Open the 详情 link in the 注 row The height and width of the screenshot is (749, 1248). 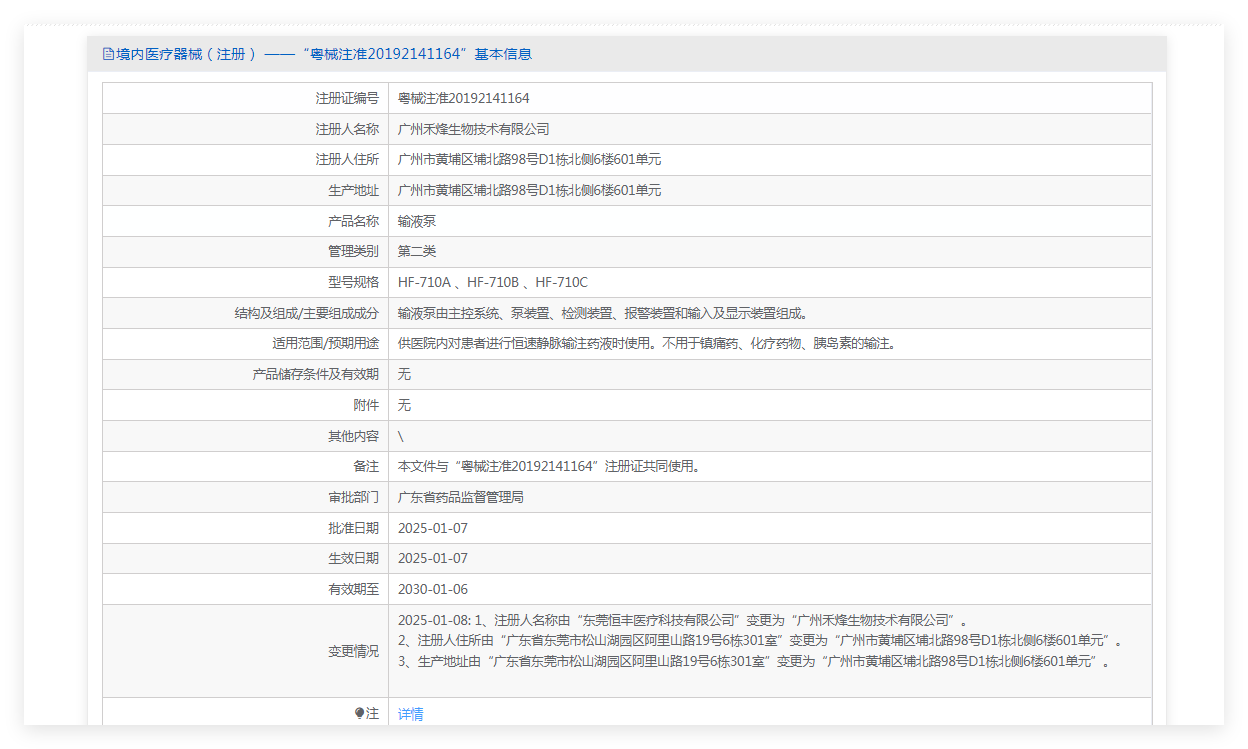(410, 714)
